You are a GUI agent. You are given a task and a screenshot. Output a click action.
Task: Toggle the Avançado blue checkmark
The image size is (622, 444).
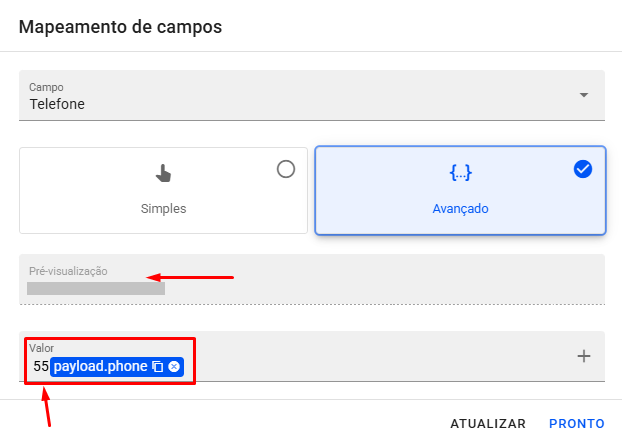click(x=583, y=169)
